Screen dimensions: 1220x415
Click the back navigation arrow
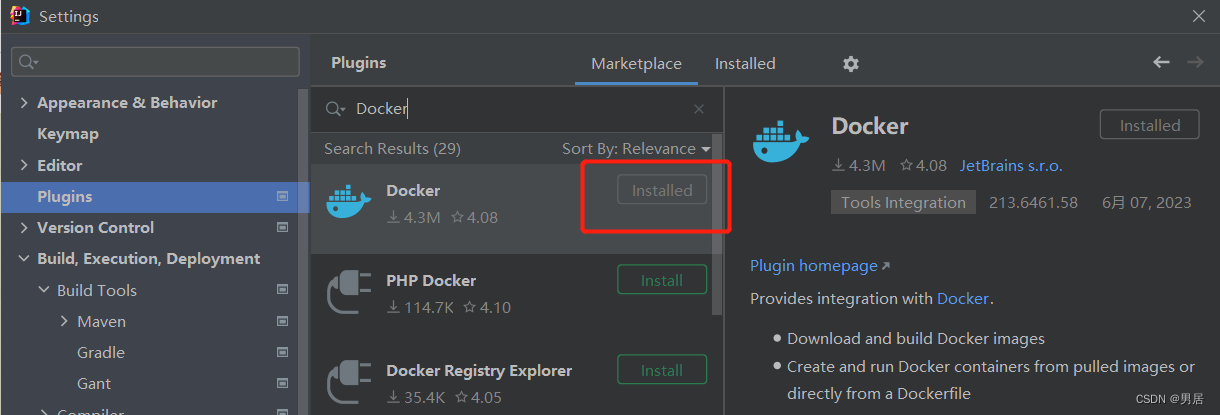(1161, 62)
